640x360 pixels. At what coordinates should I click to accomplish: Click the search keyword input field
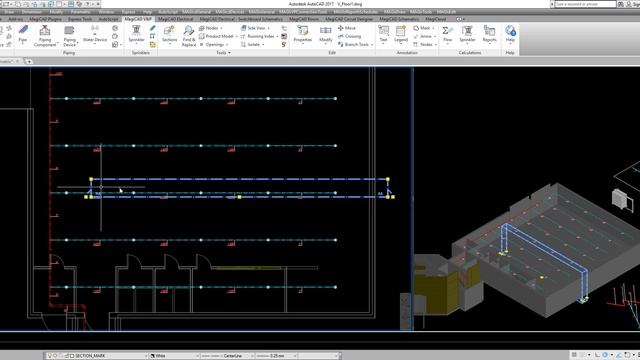[585, 4]
